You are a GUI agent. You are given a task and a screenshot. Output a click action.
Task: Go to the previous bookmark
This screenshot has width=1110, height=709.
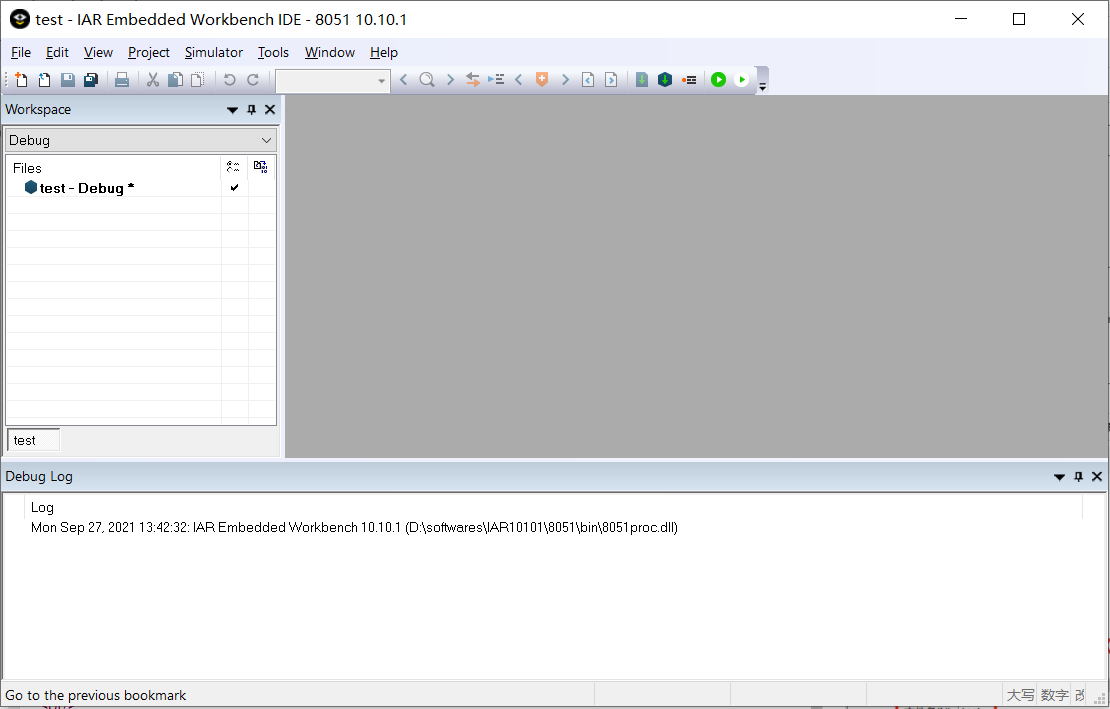click(519, 80)
